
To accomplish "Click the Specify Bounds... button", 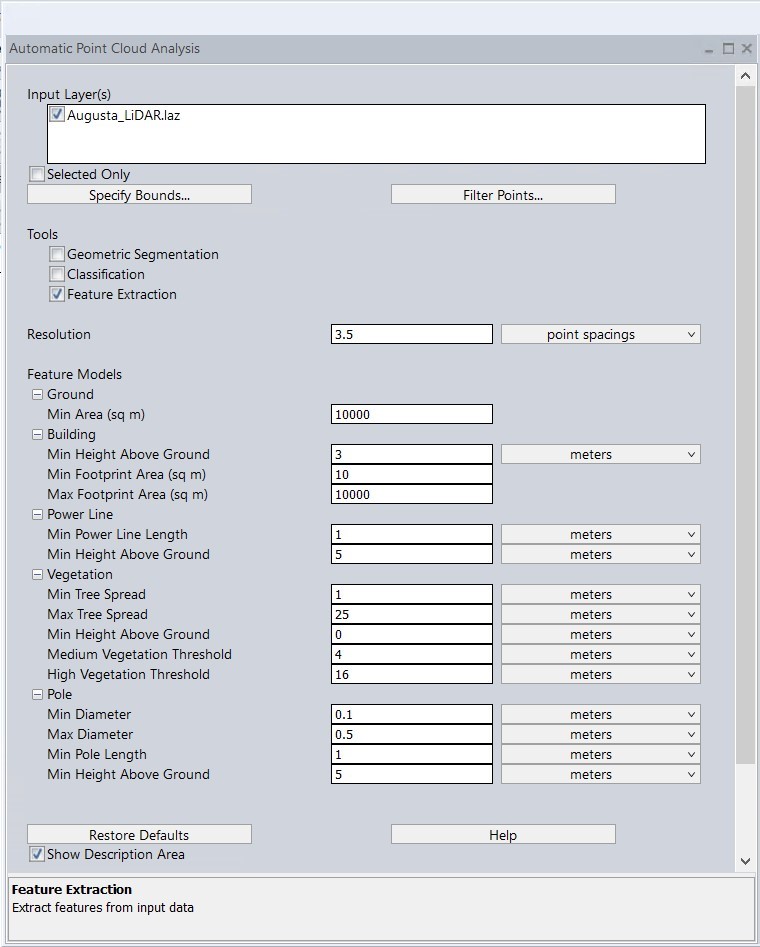I will 139,195.
